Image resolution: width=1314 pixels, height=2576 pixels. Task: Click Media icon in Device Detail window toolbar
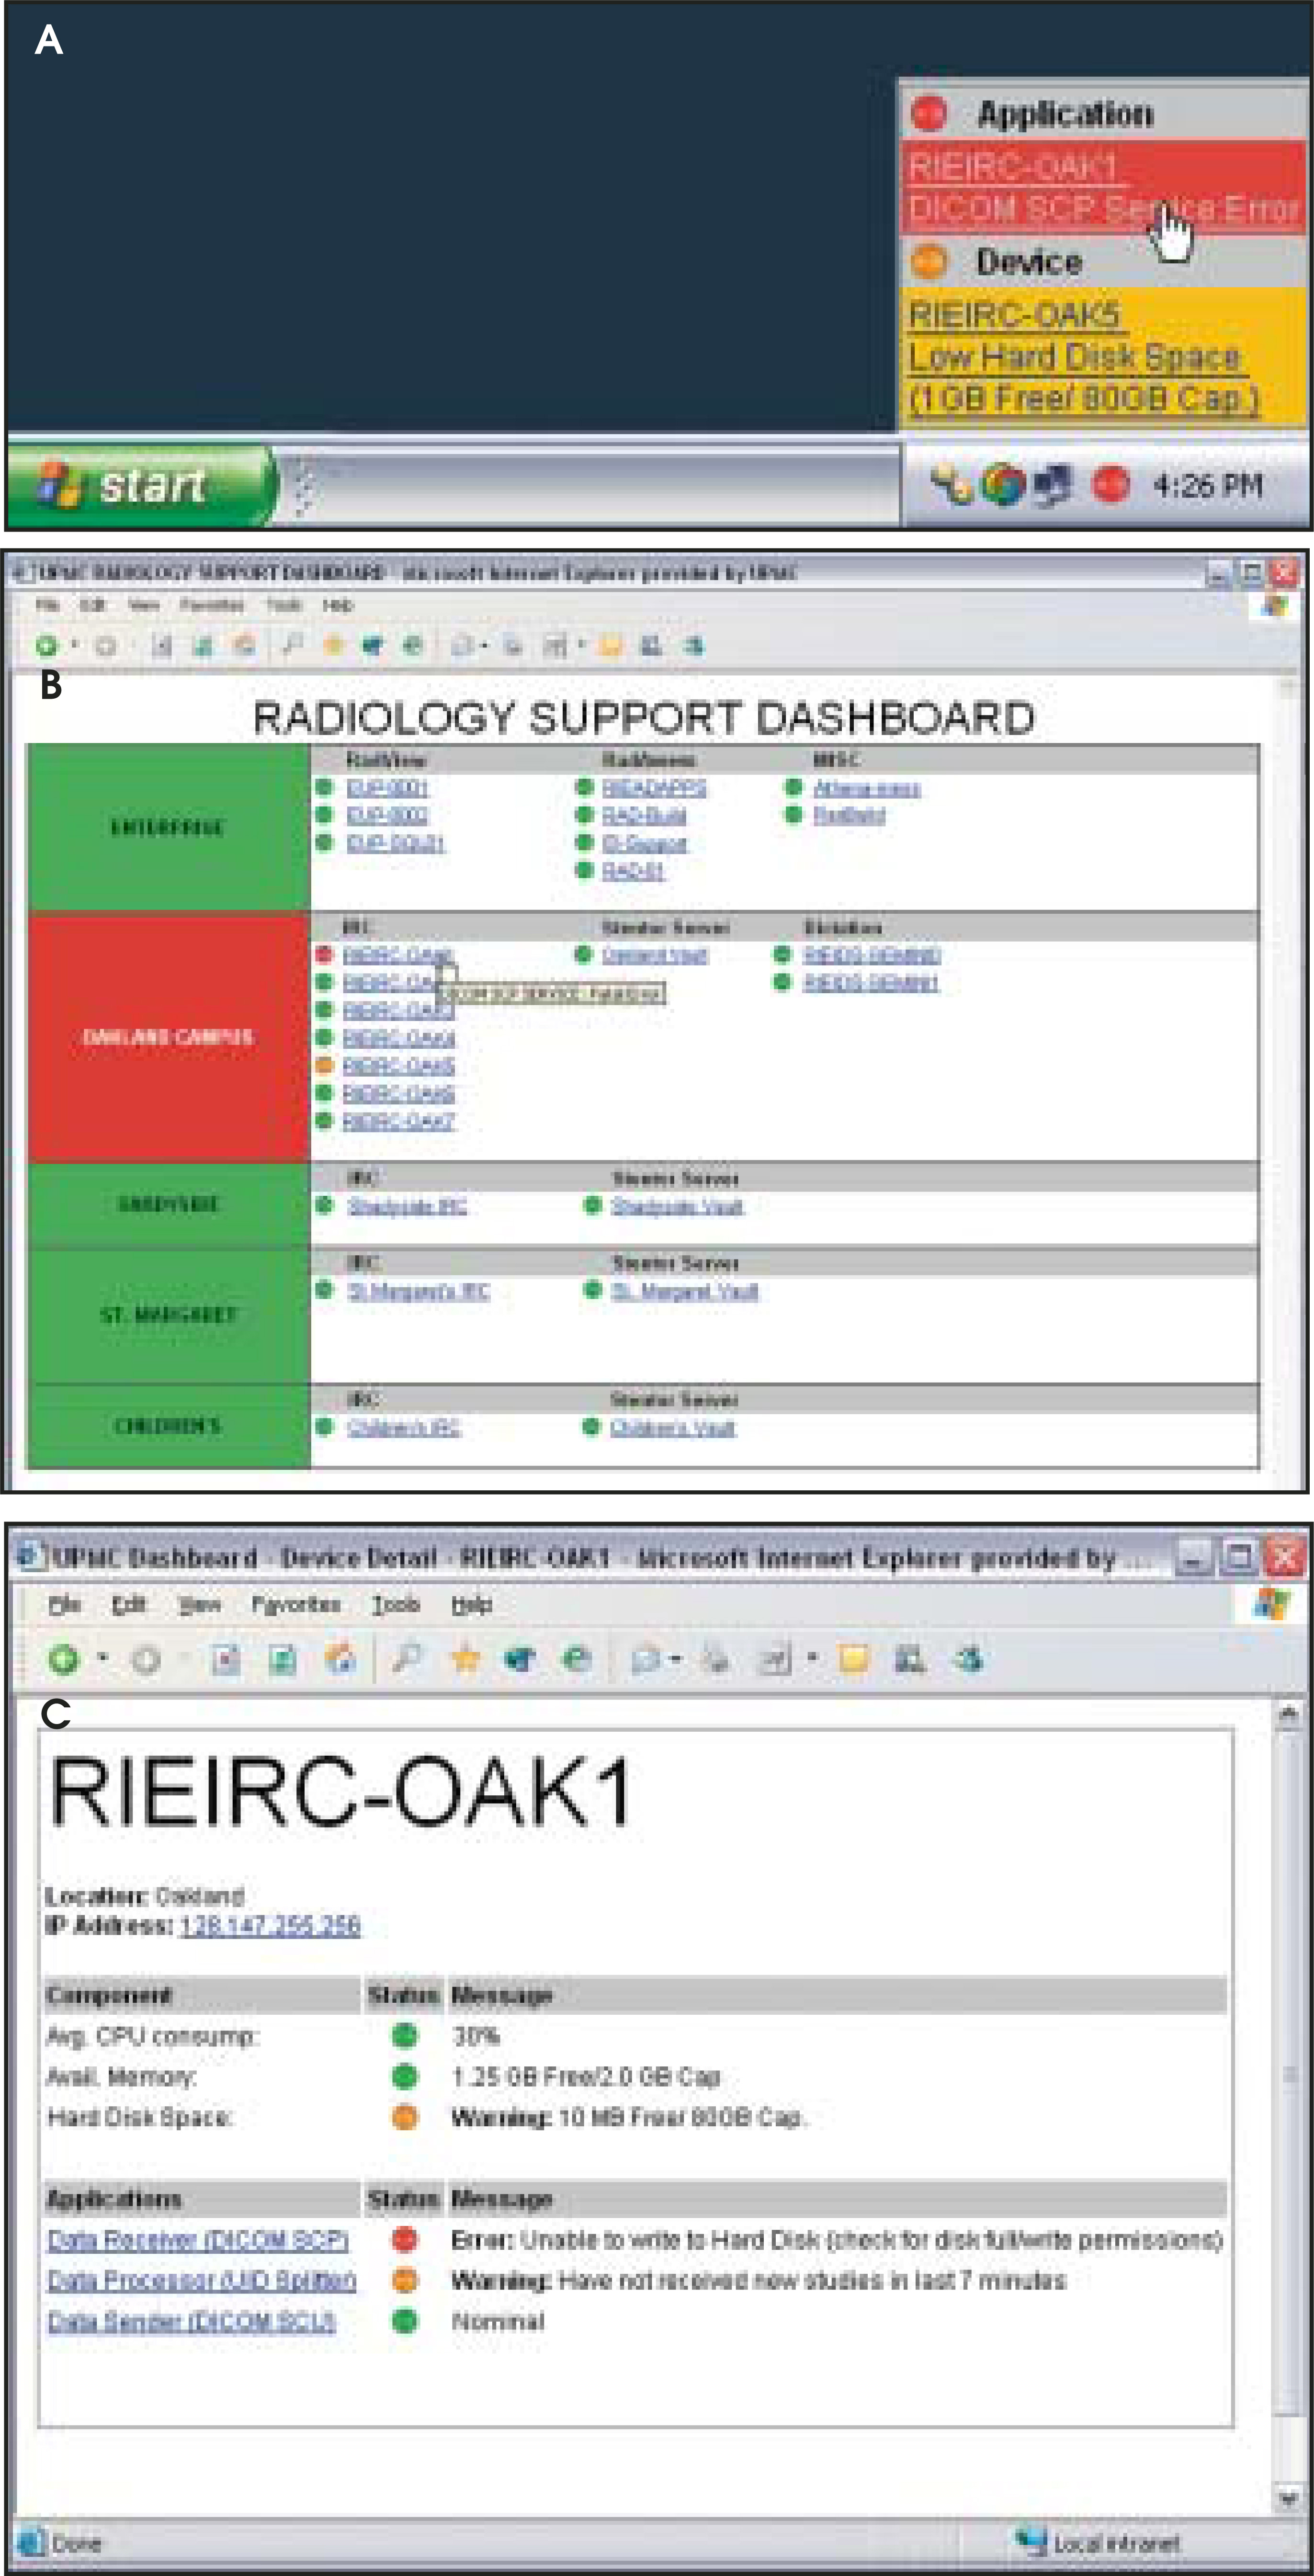click(x=521, y=1660)
